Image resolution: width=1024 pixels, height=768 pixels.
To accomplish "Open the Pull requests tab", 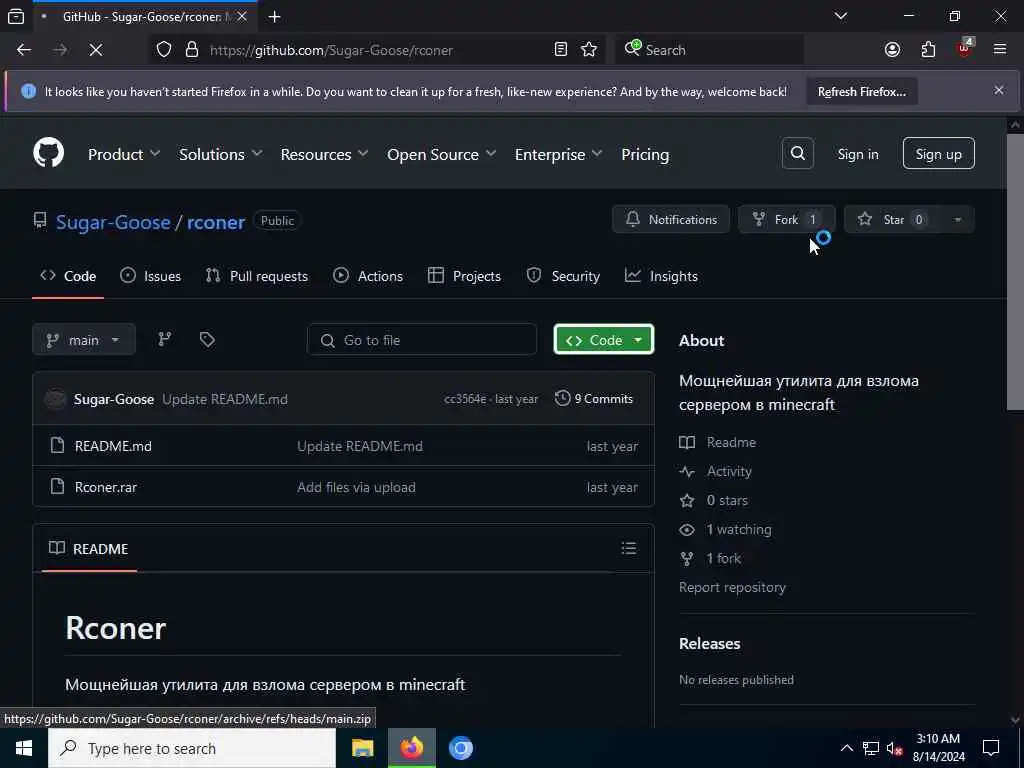I will (x=257, y=276).
